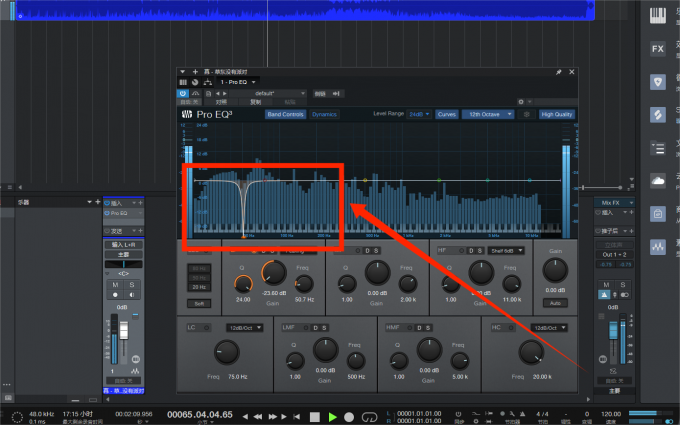Toggle the Loop button in transport

pos(369,417)
